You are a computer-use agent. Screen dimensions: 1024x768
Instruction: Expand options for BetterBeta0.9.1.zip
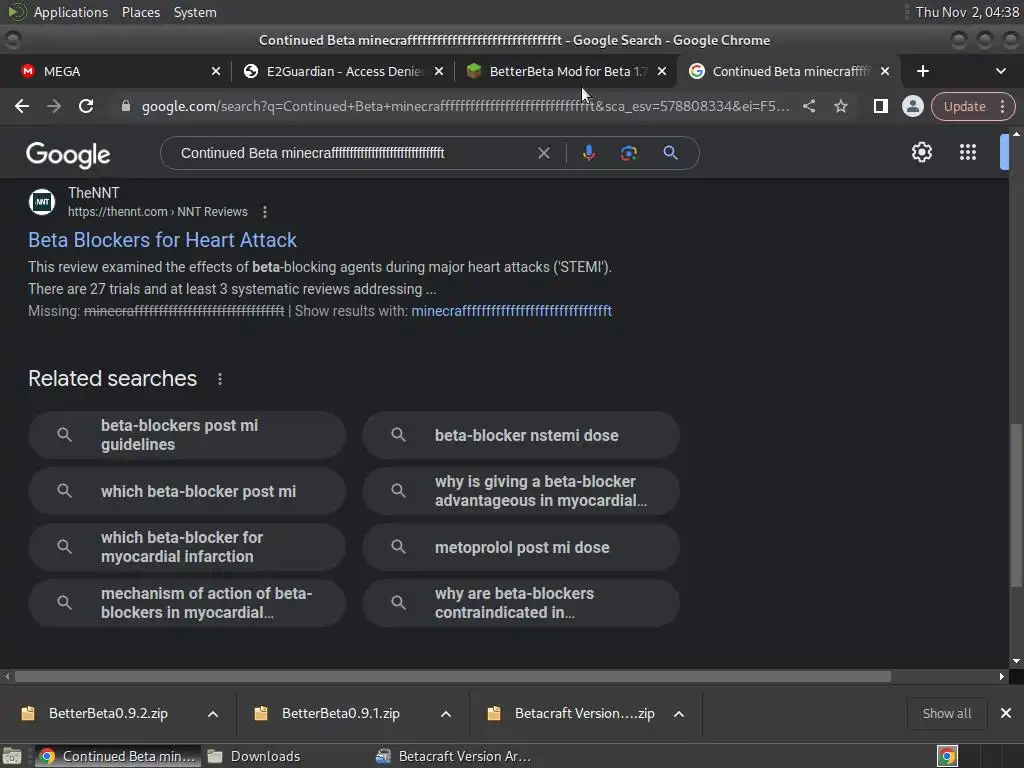pos(446,714)
